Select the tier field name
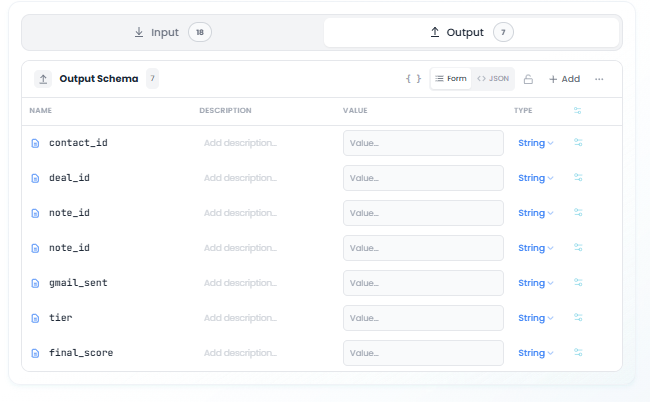Image resolution: width=650 pixels, height=402 pixels. pos(61,318)
